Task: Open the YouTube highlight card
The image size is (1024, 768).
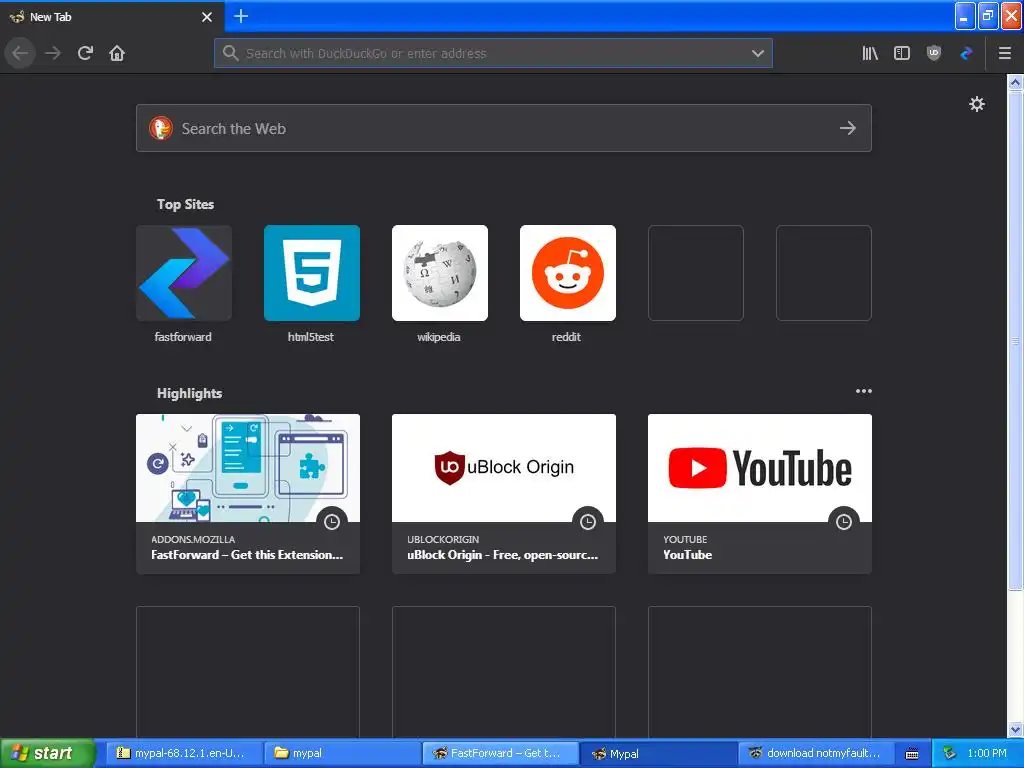Action: [x=760, y=494]
